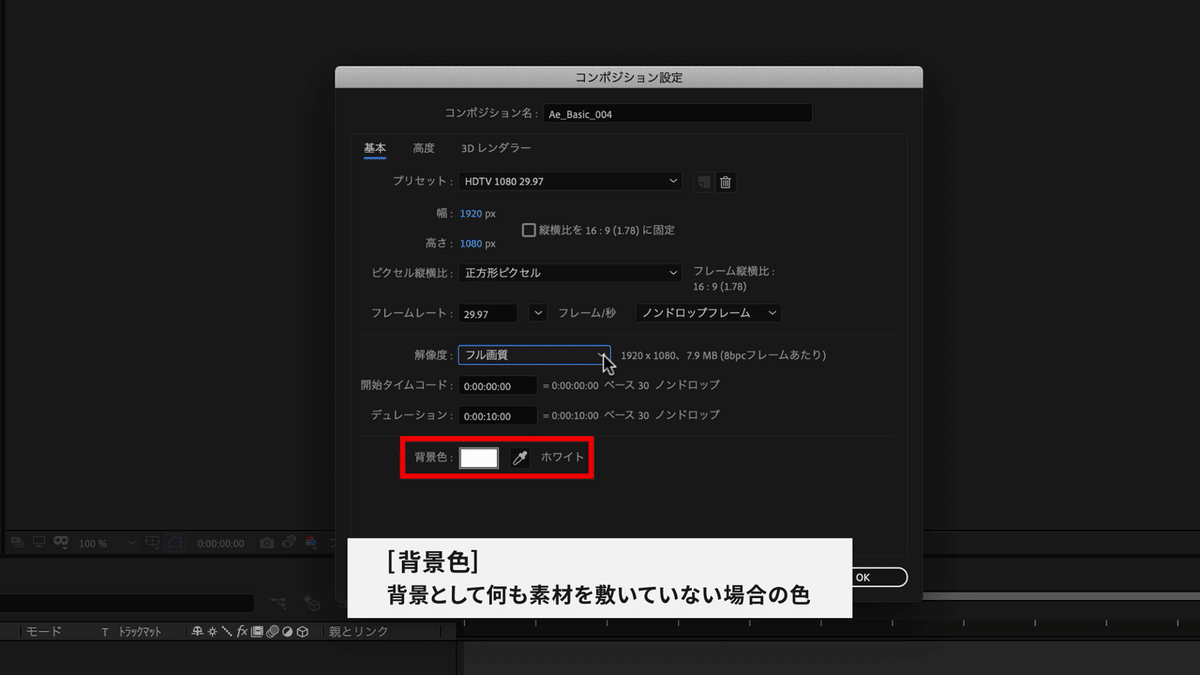
Task: Switch to the 高度 tab
Action: [424, 147]
